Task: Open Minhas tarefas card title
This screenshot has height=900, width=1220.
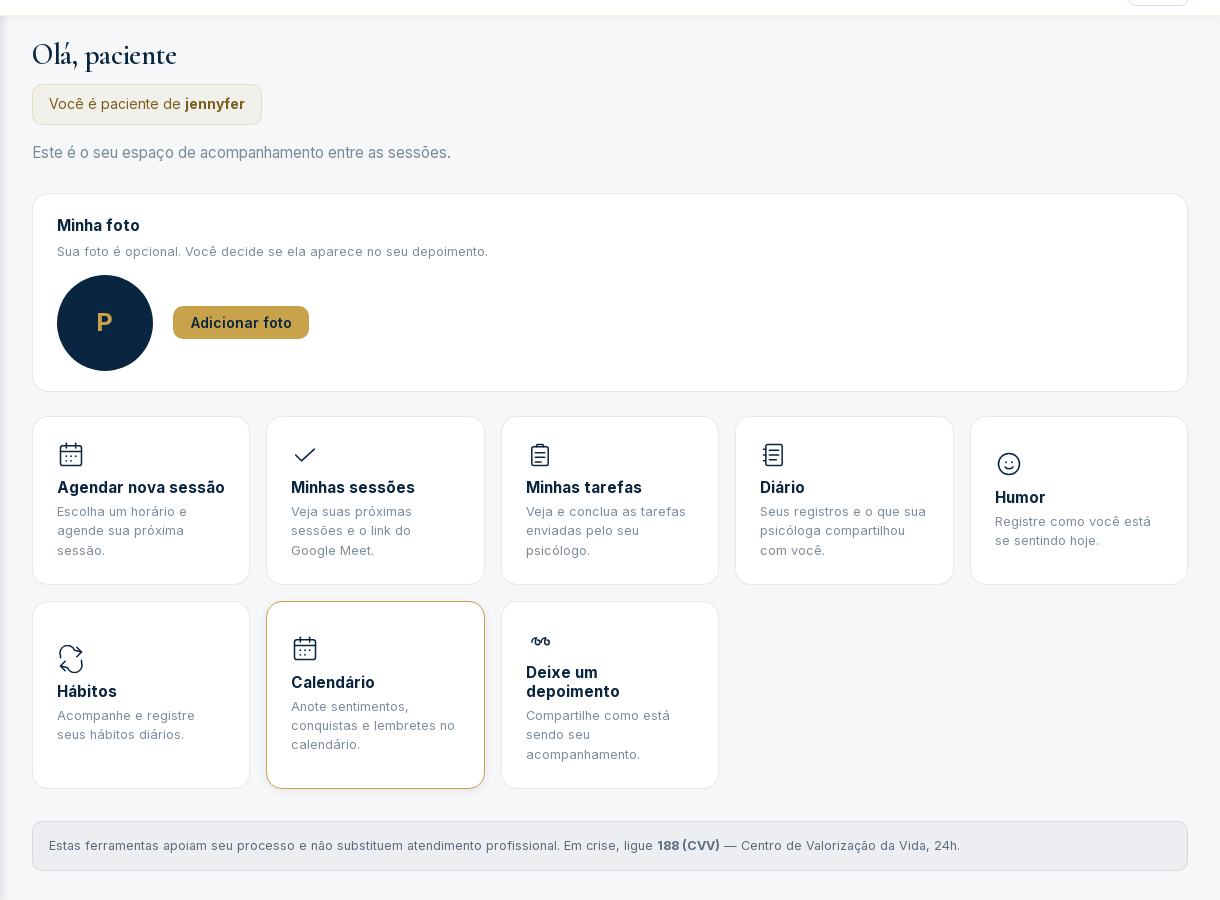Action: [584, 487]
